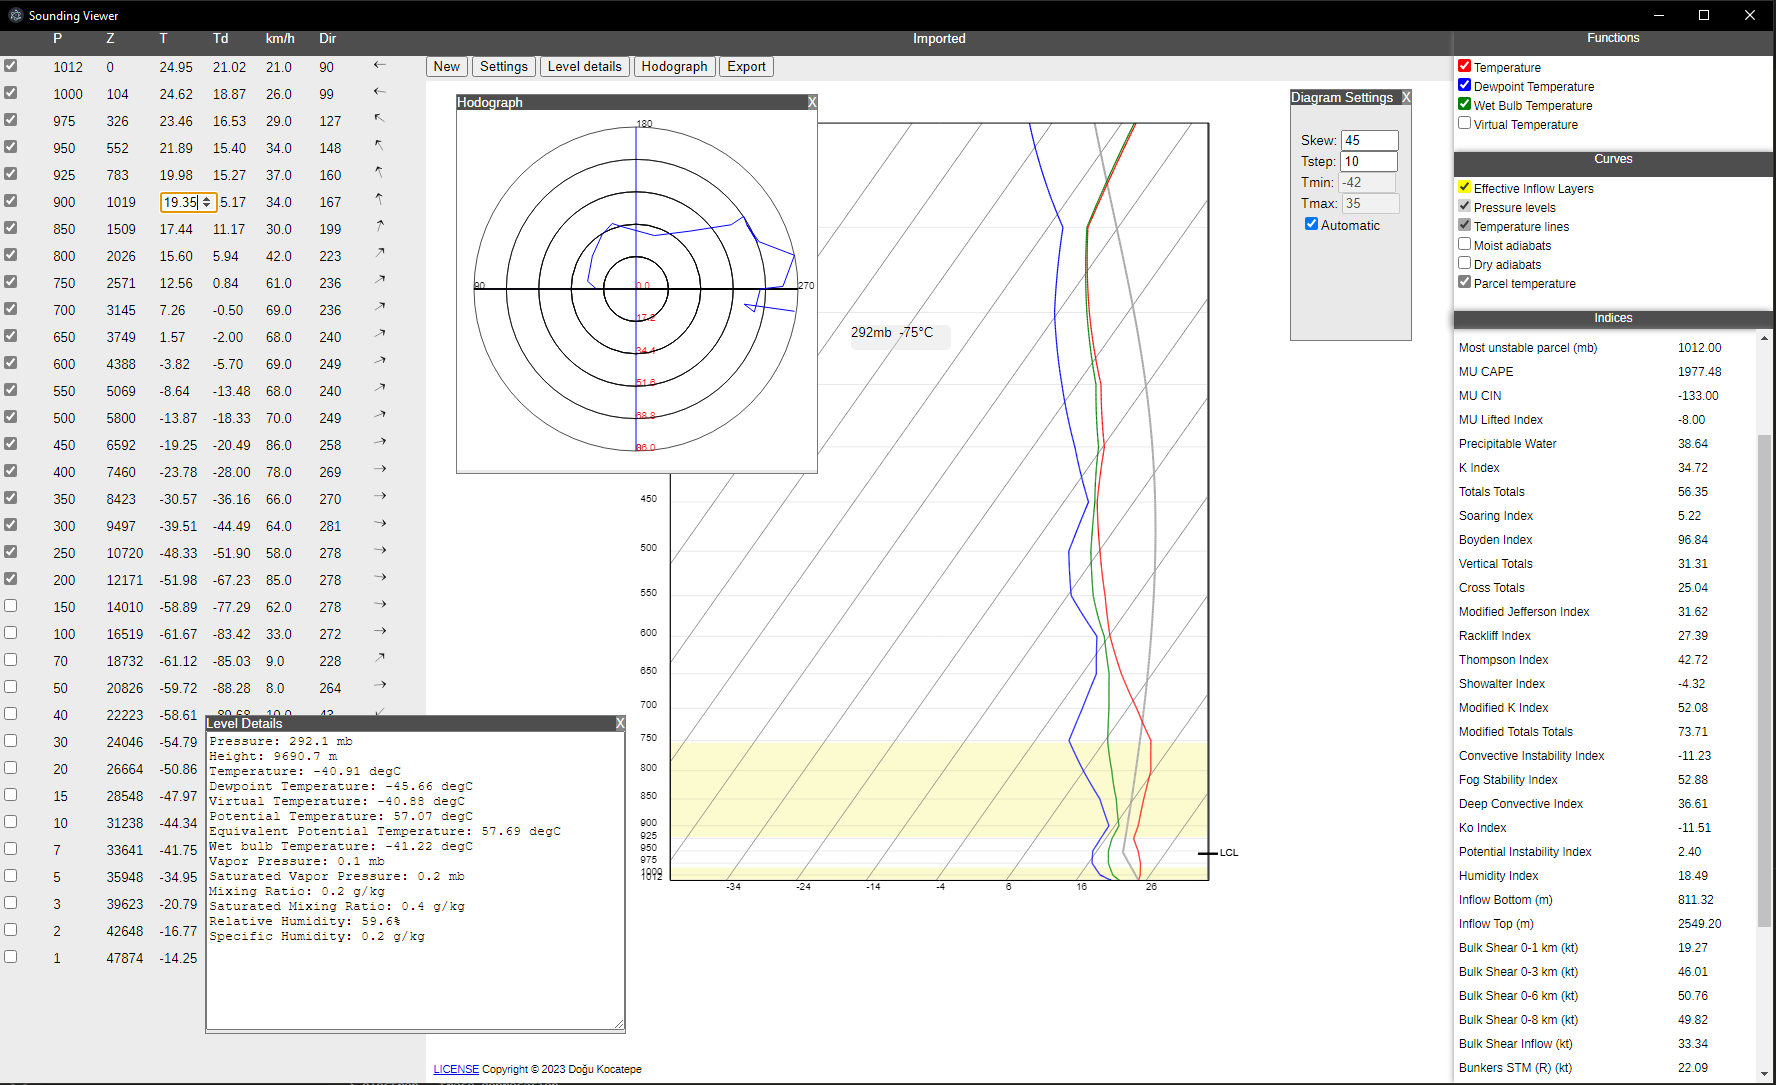
Task: Close the Hodograph panel
Action: [812, 102]
